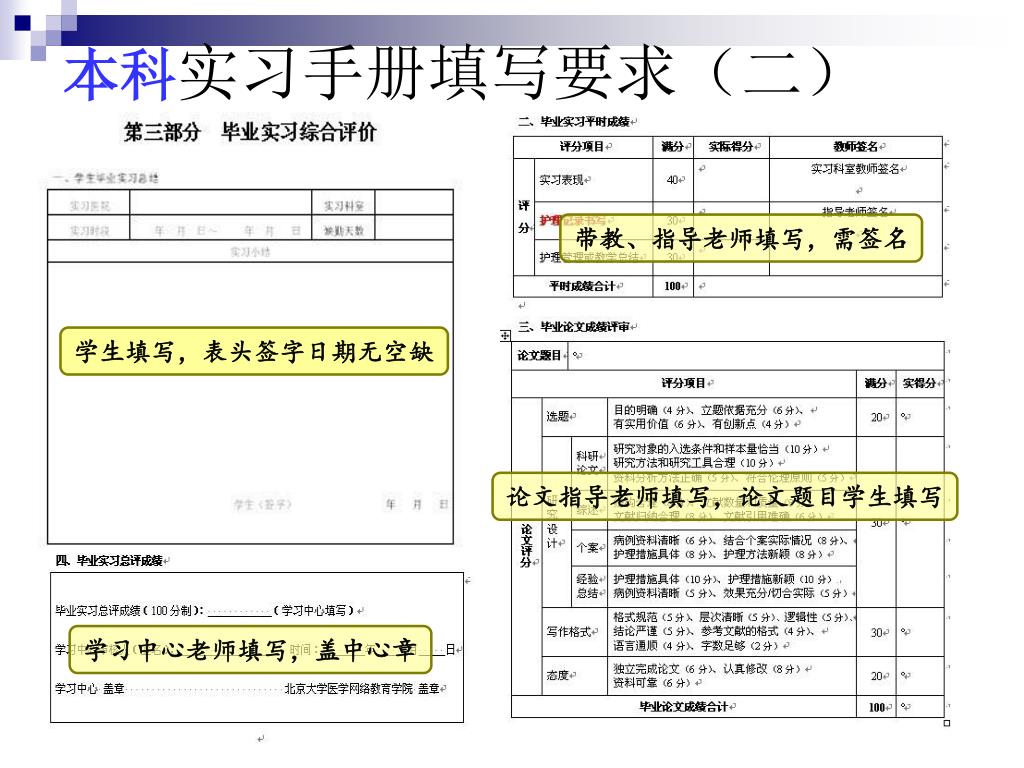
Task: Click the 实际得分 column header
Action: (731, 147)
